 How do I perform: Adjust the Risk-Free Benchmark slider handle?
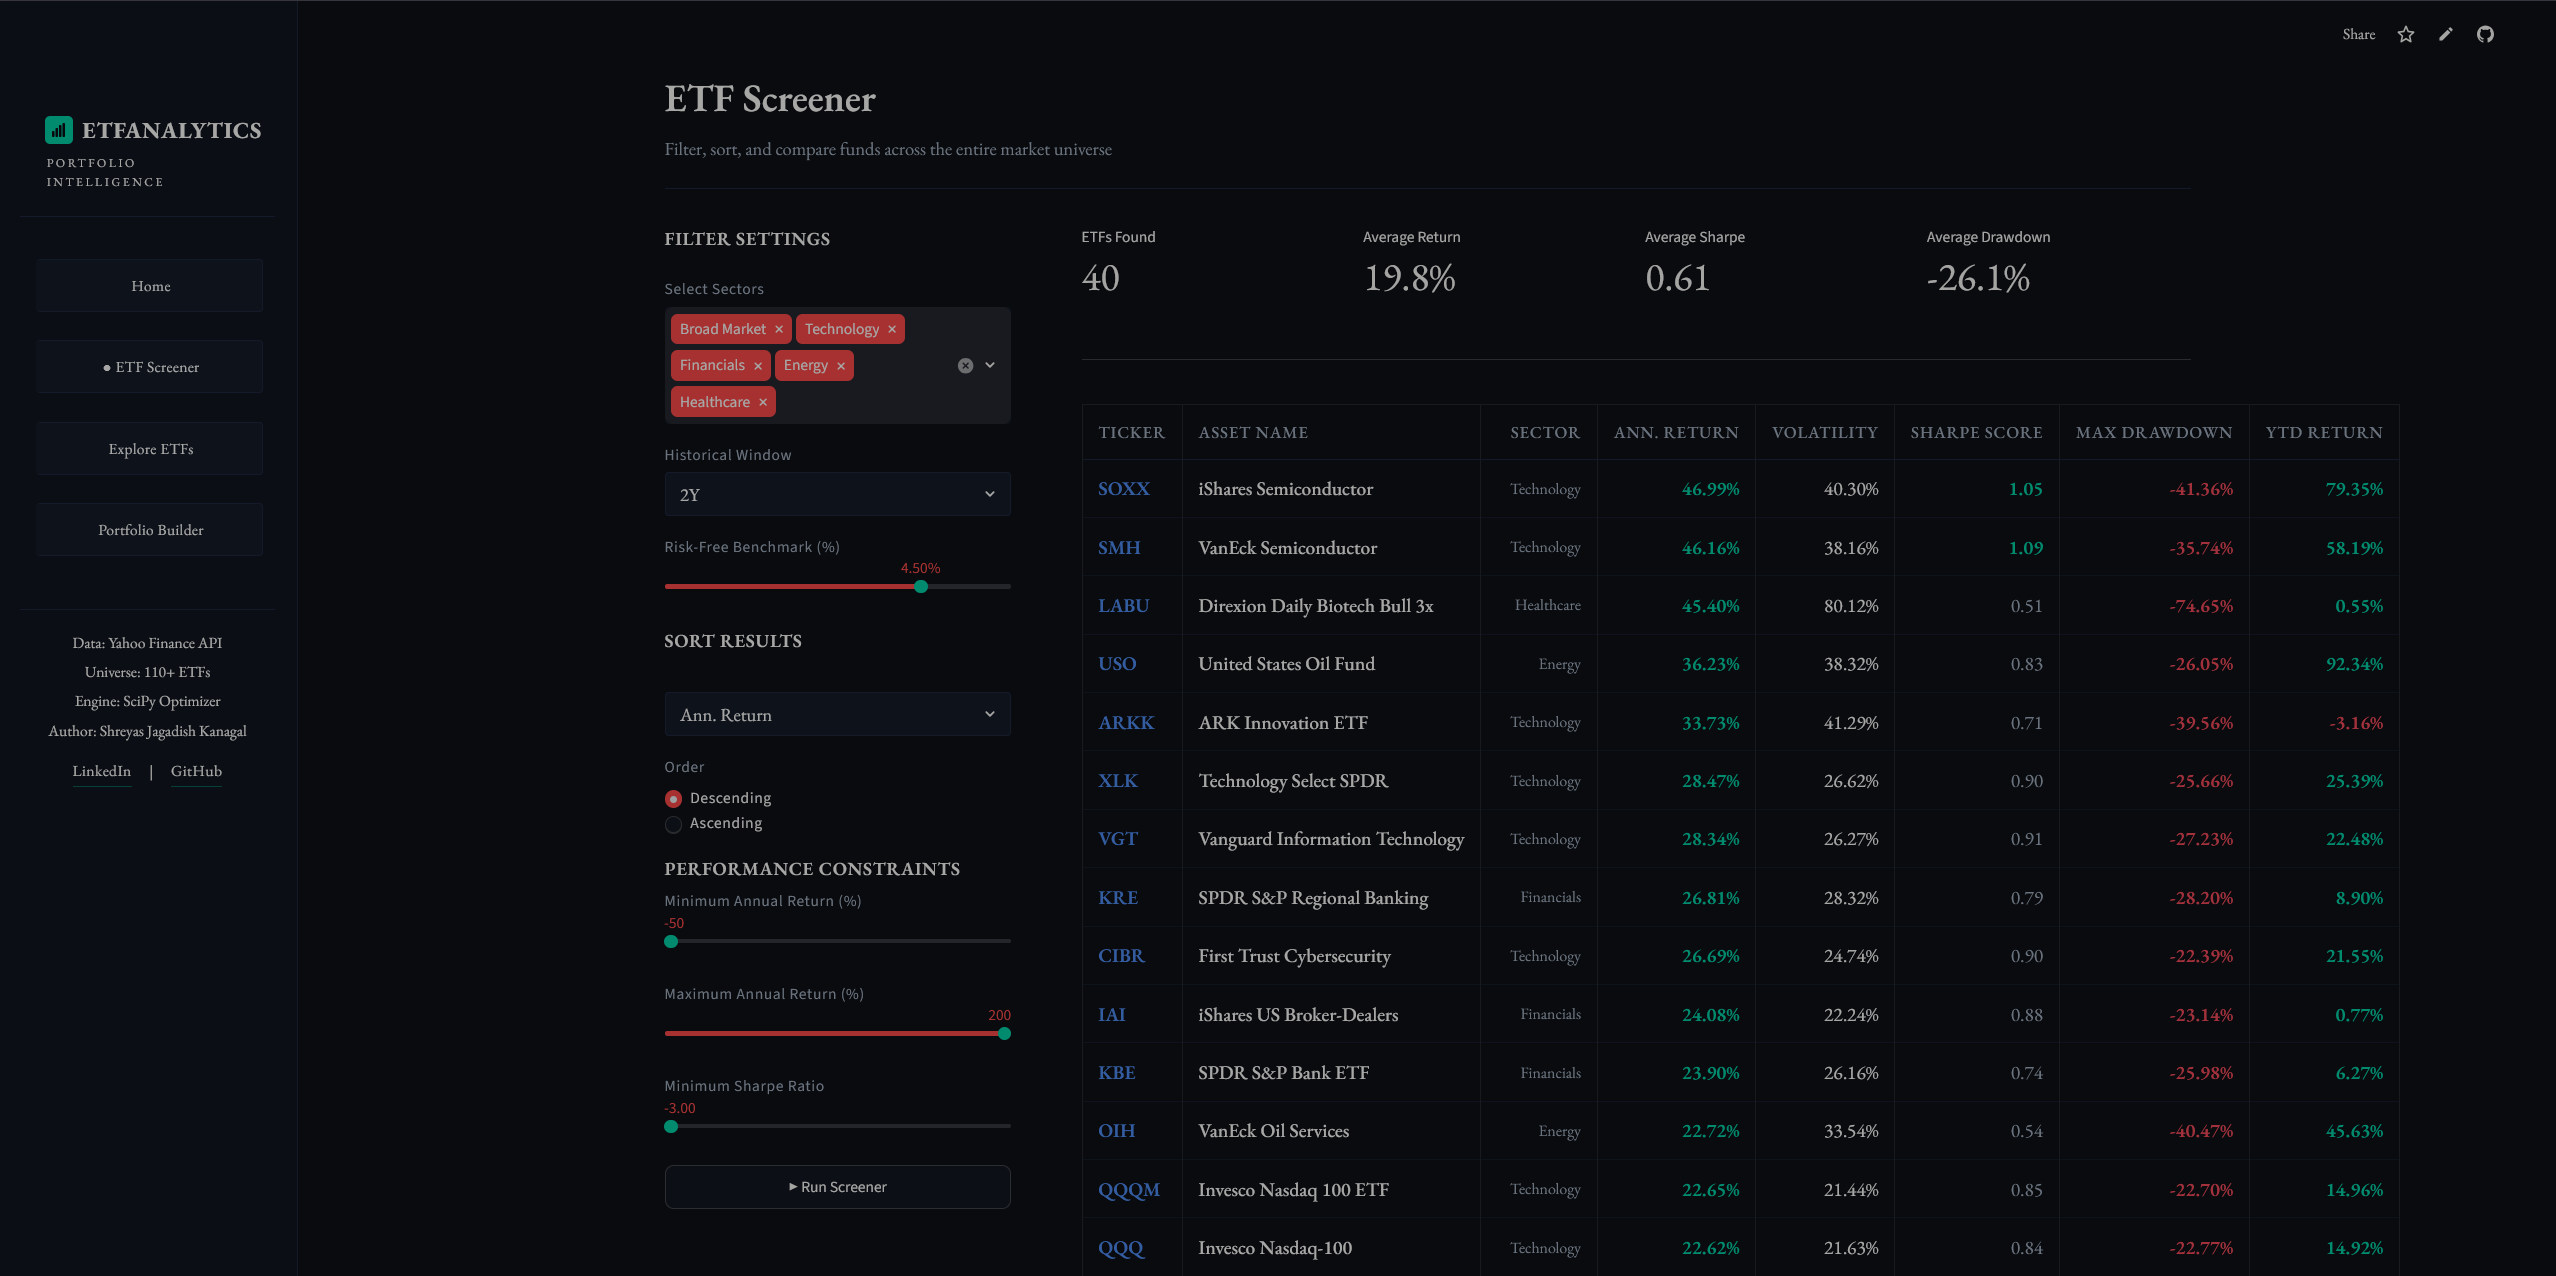[921, 587]
